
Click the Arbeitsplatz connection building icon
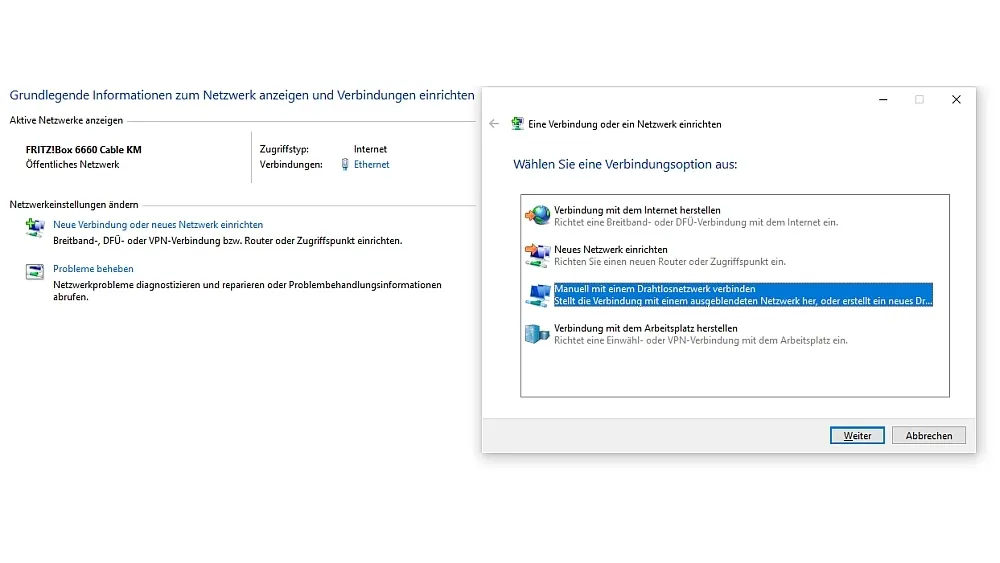click(537, 334)
